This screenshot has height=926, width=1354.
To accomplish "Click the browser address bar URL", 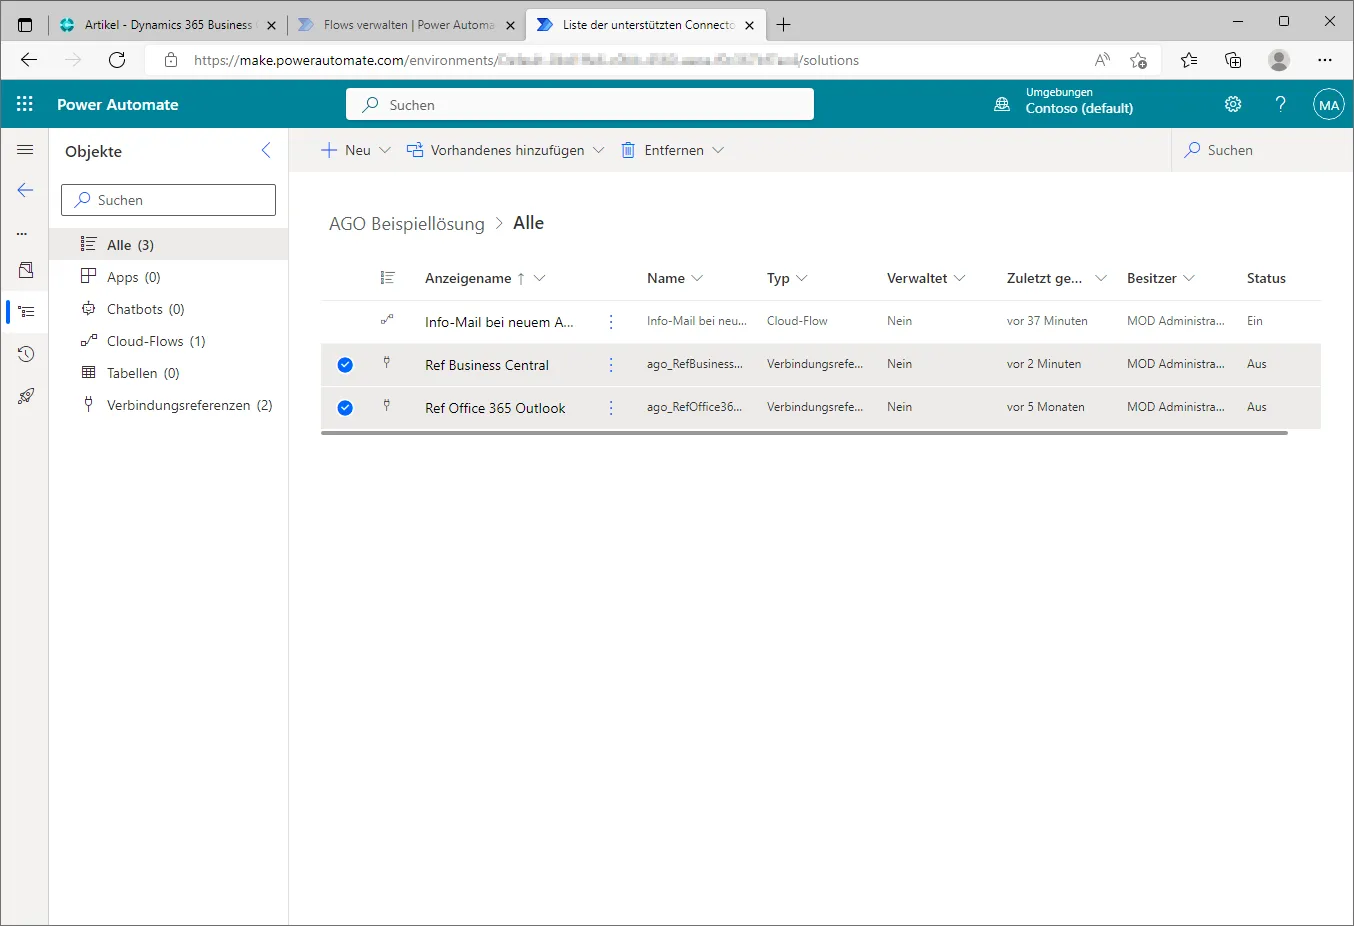I will coord(526,60).
